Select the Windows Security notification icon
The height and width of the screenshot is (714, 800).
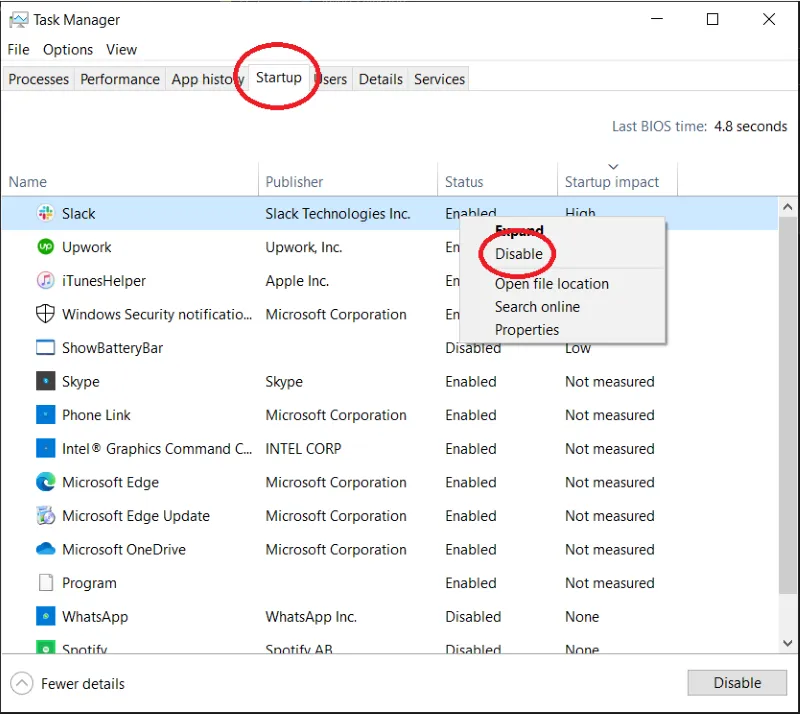point(45,314)
